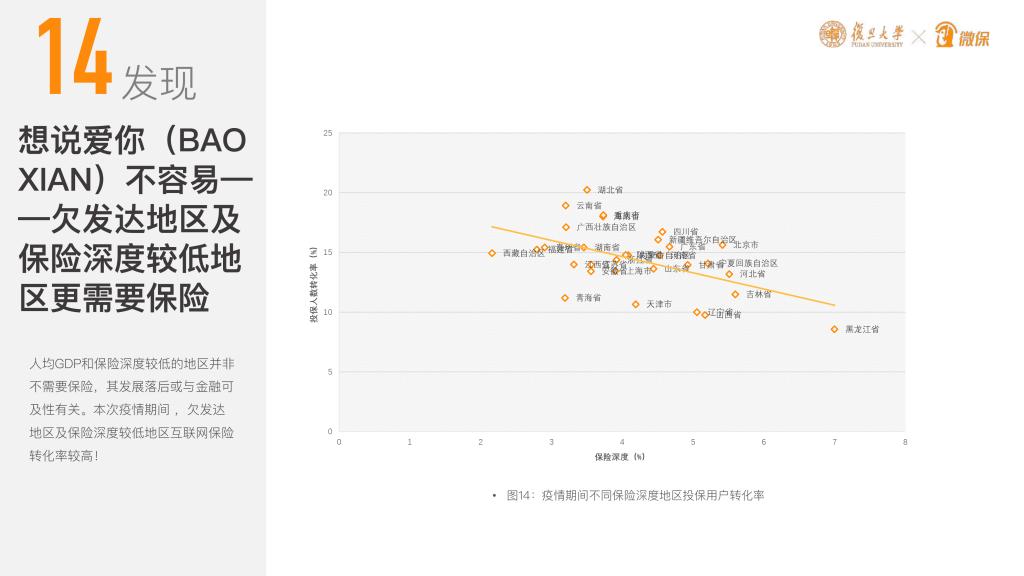This screenshot has width=1024, height=576.
Task: Click the 西藏自治区 data point marker
Action: tap(492, 253)
